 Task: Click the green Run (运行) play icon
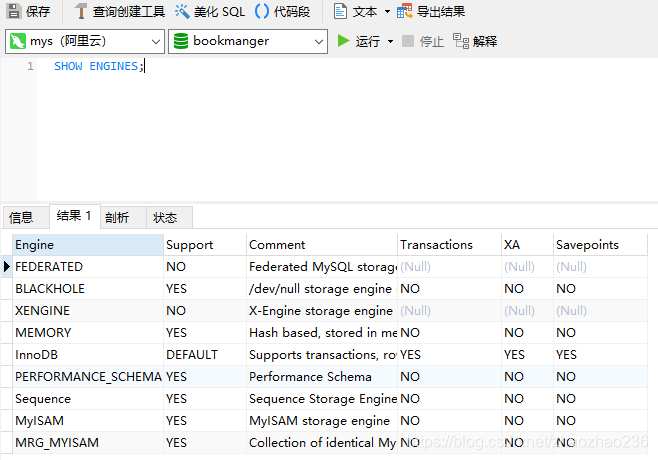coord(343,41)
